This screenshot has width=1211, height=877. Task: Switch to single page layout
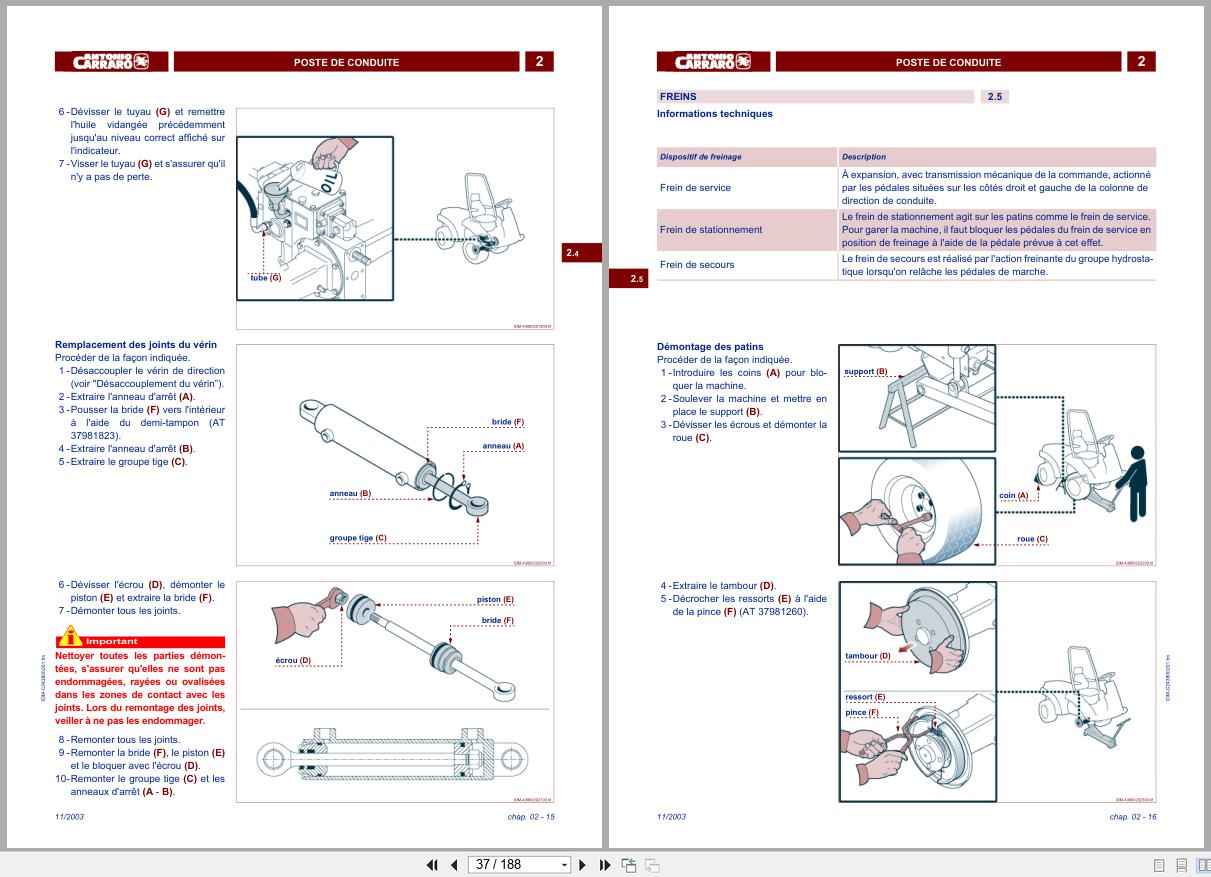tap(1159, 865)
